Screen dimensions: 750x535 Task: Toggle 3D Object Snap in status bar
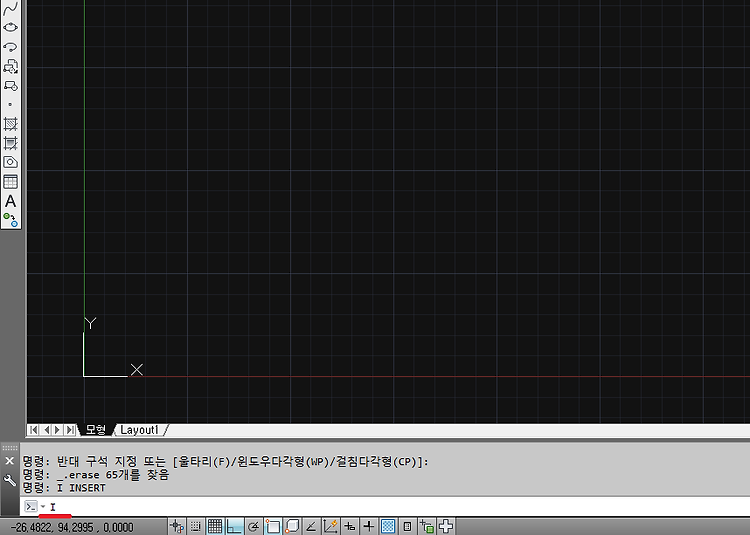(292, 526)
